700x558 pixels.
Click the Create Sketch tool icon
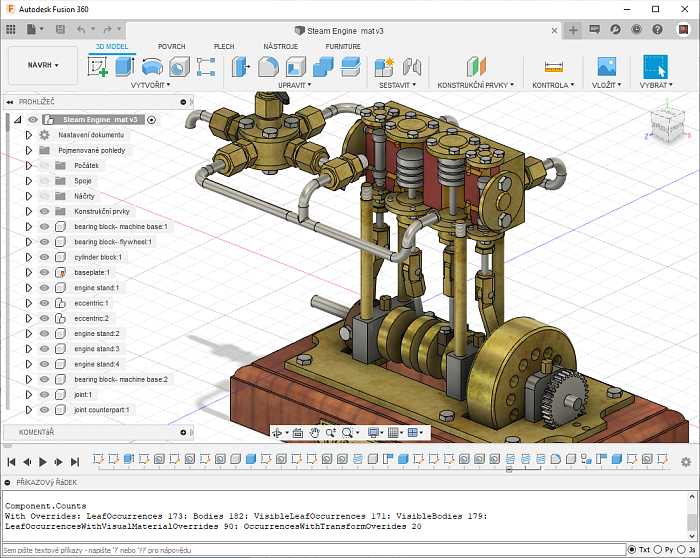(98, 67)
